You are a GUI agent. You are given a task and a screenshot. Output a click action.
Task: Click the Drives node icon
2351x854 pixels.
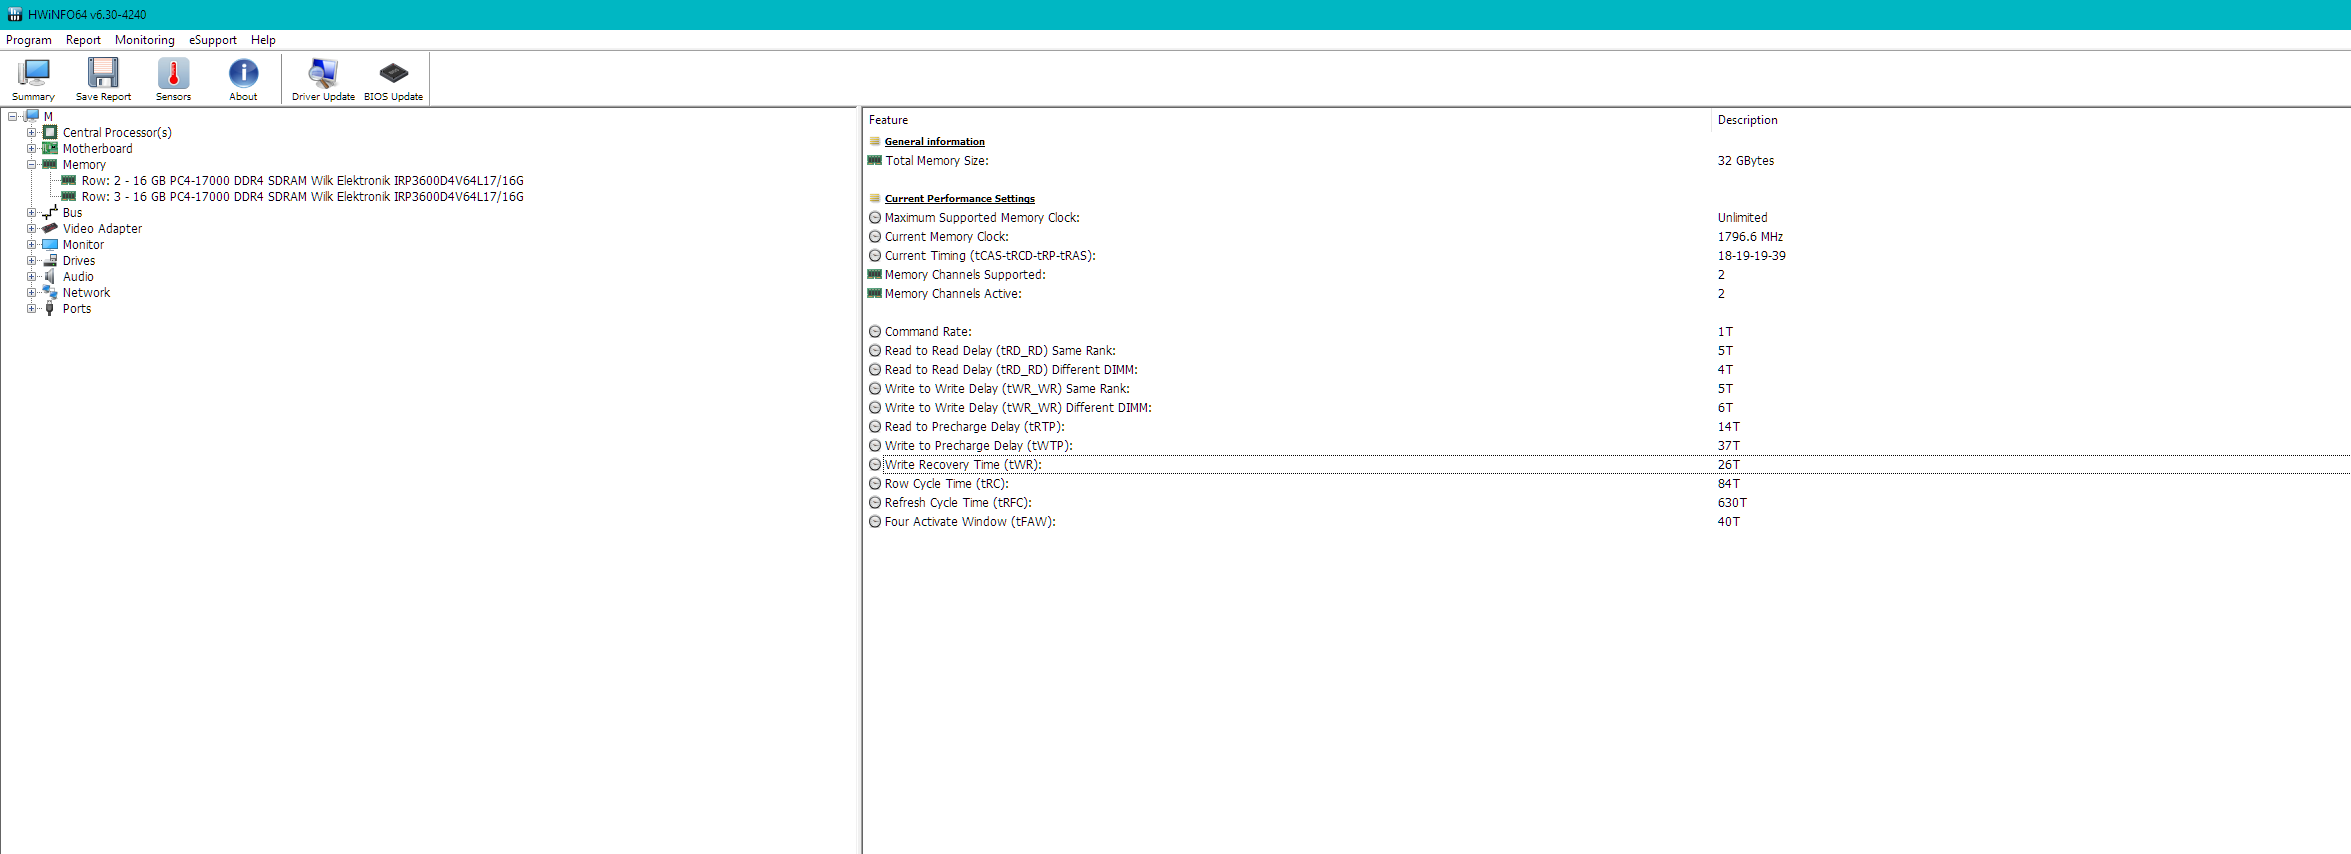click(50, 260)
